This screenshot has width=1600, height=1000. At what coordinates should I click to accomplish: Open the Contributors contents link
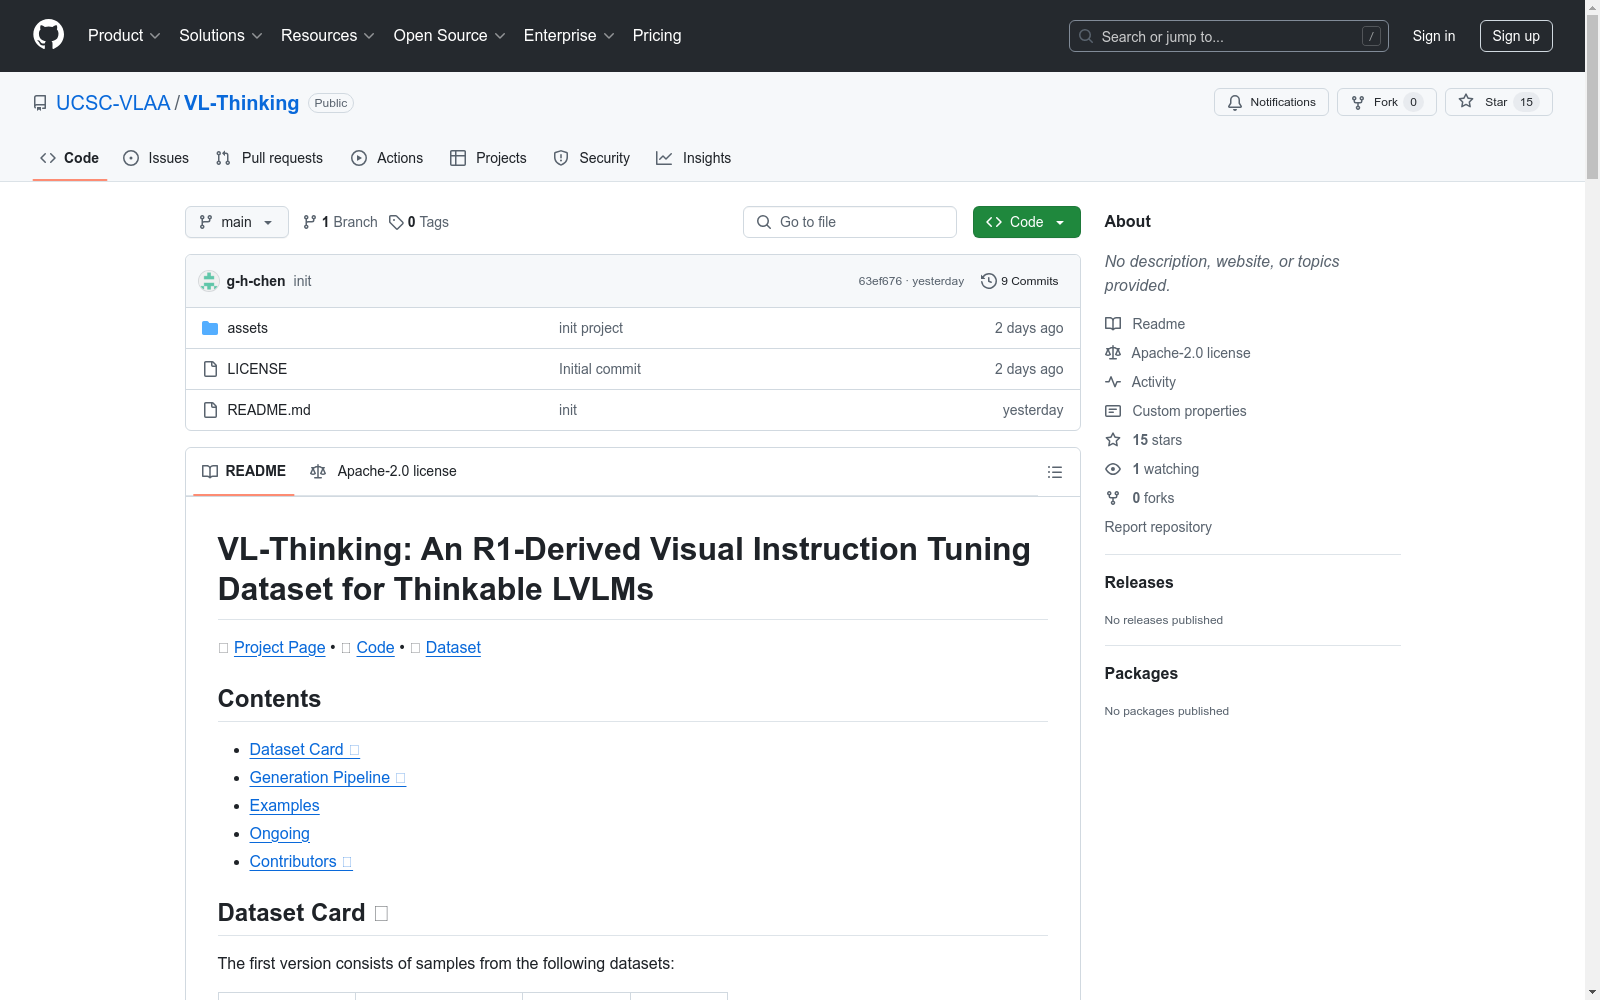tap(301, 861)
